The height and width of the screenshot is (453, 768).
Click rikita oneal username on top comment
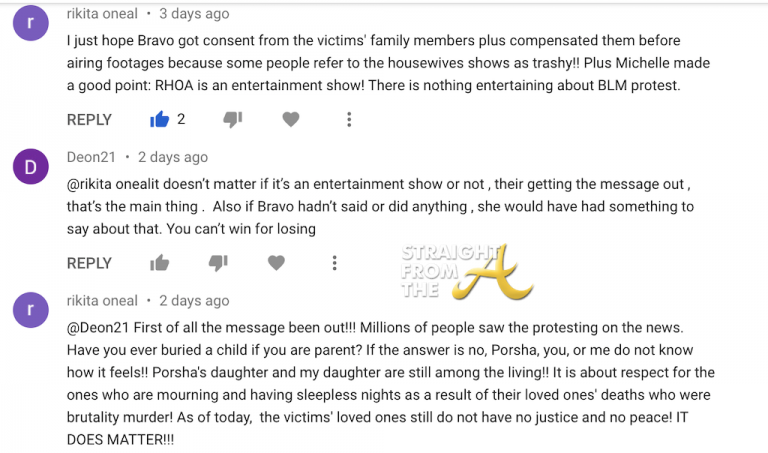(x=102, y=14)
